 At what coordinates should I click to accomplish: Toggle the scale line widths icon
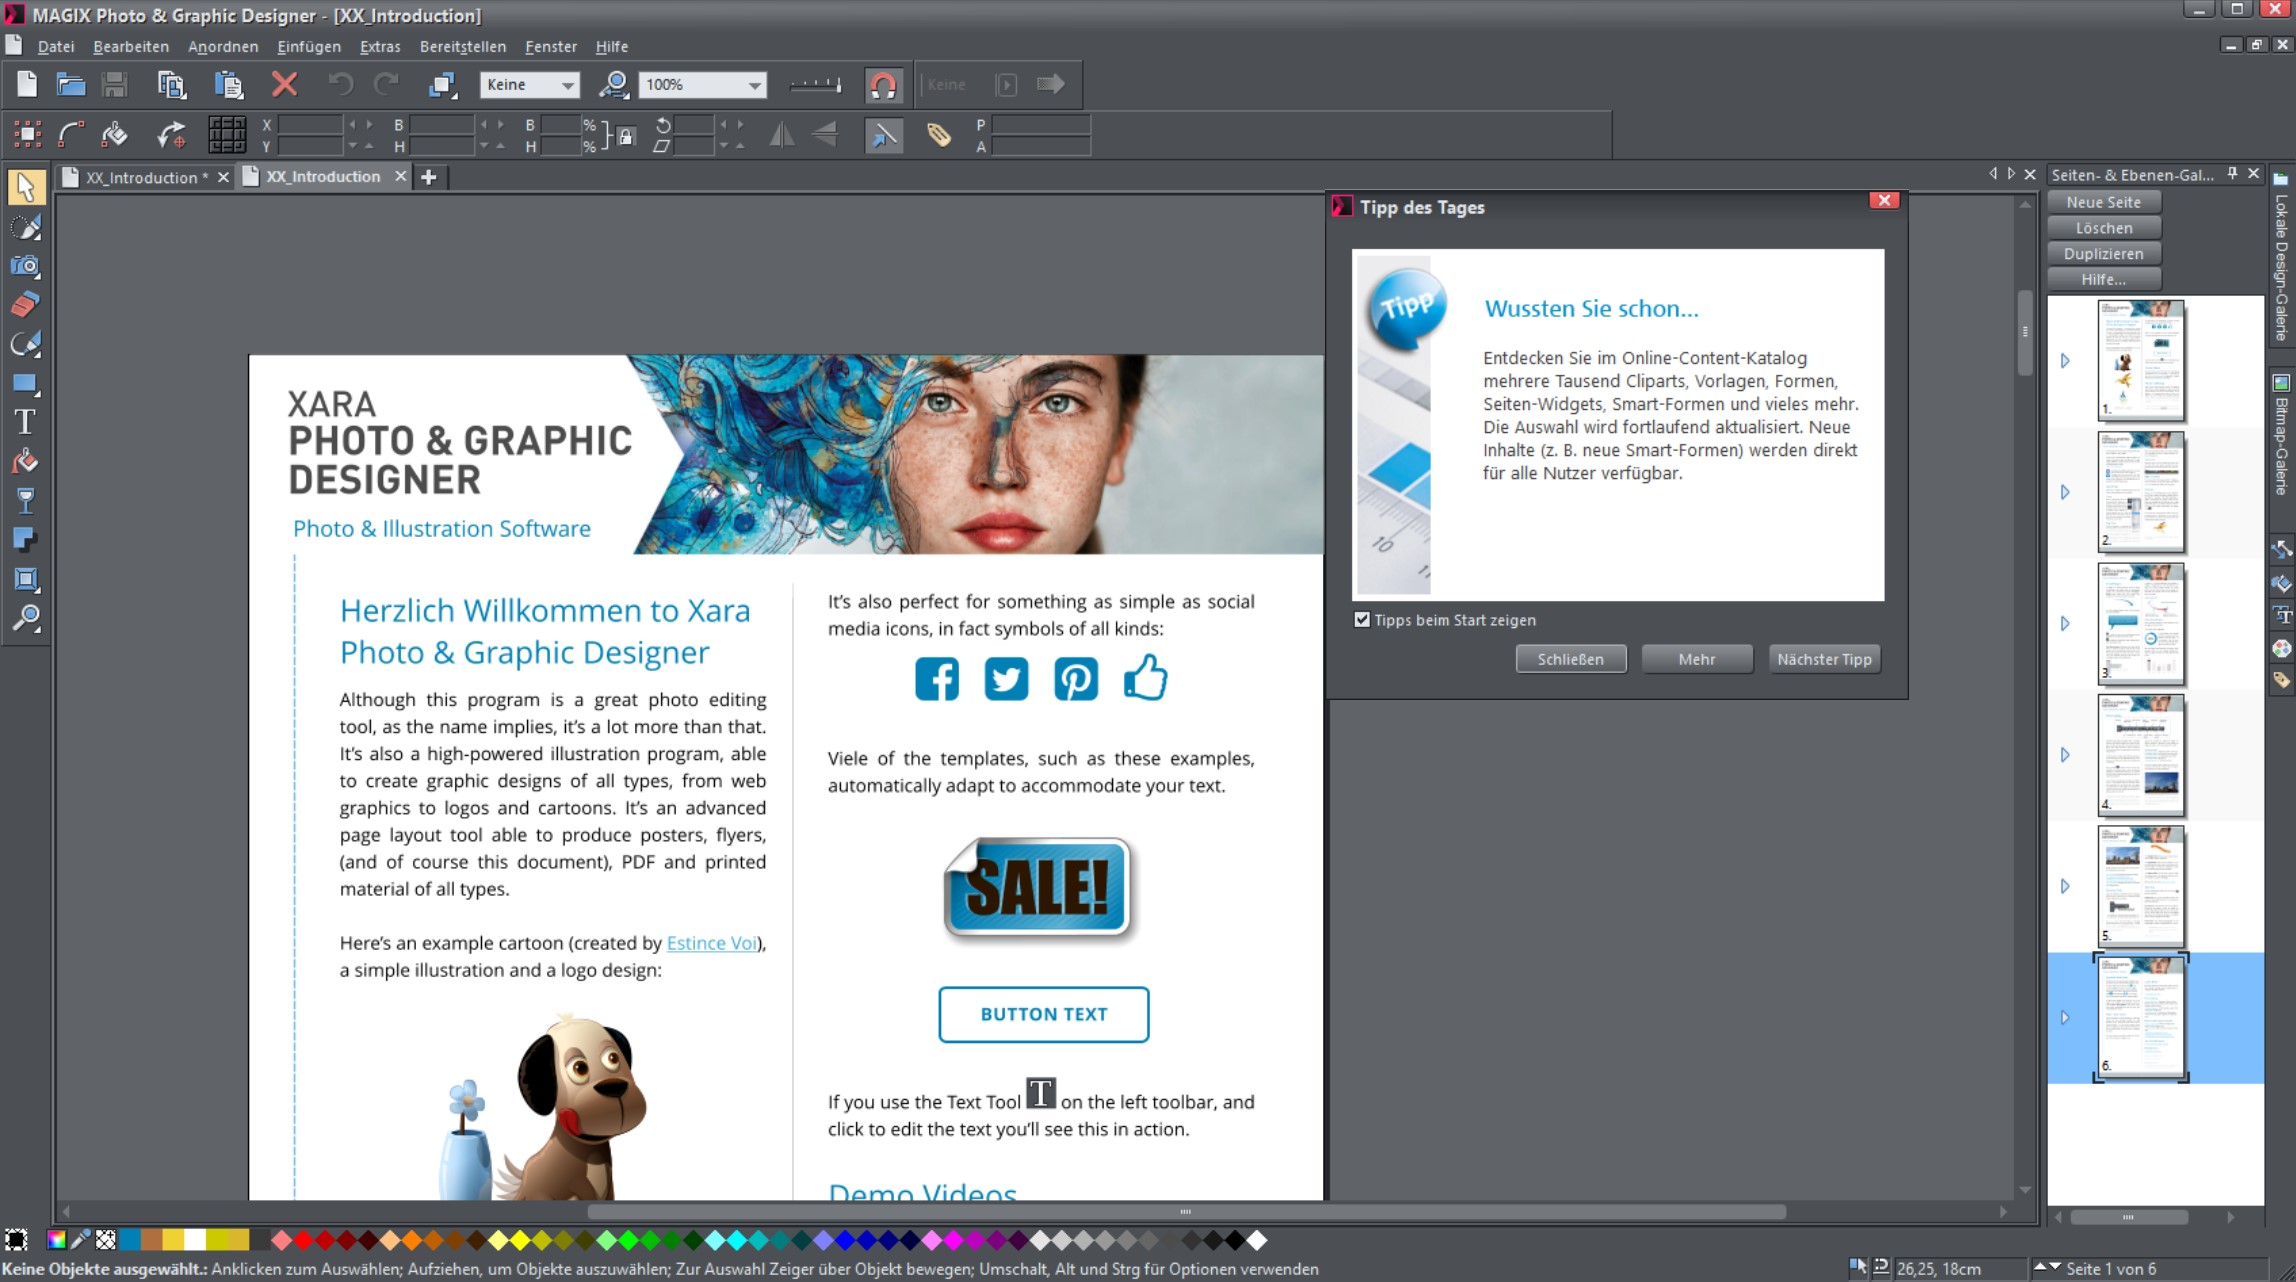click(x=884, y=134)
